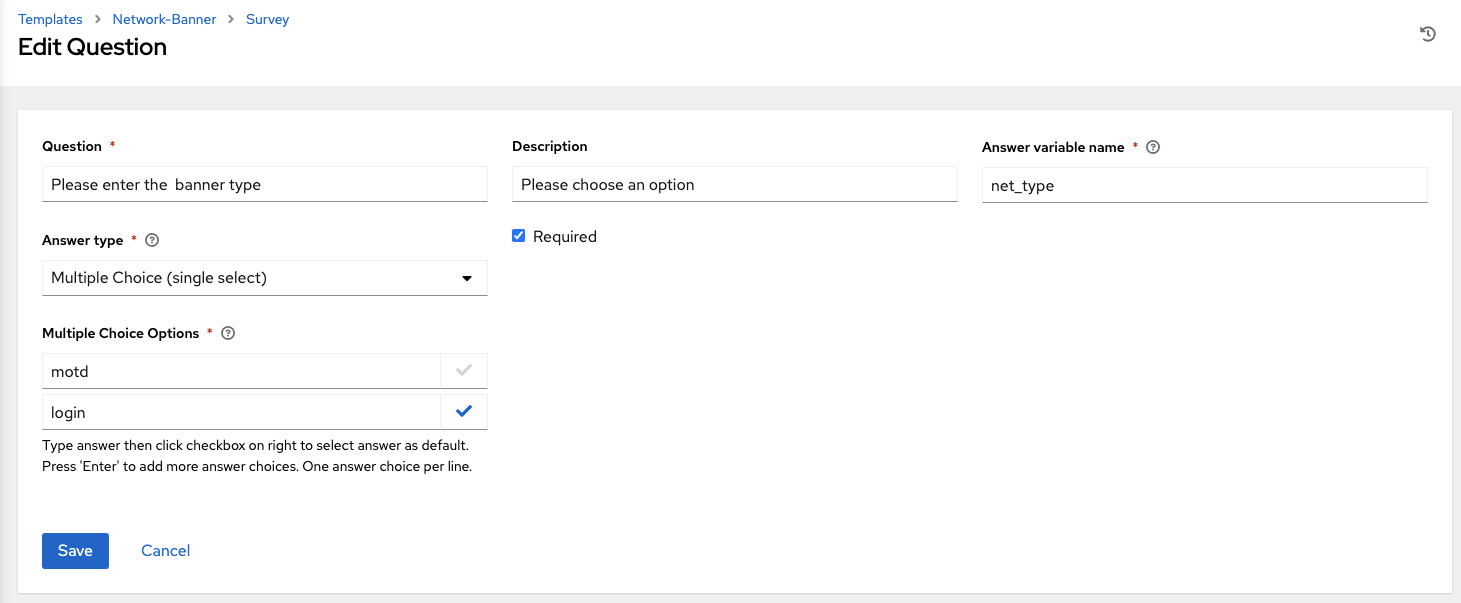
Task: Cancel editing the question
Action: coord(165,551)
